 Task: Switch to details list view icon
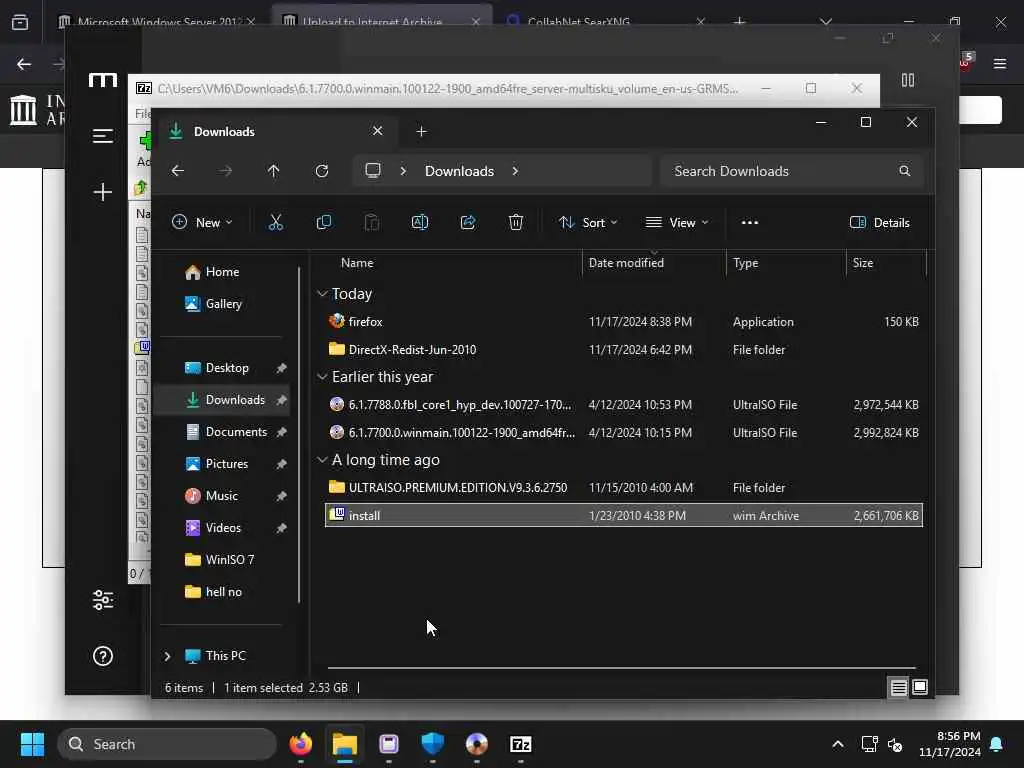tap(899, 688)
